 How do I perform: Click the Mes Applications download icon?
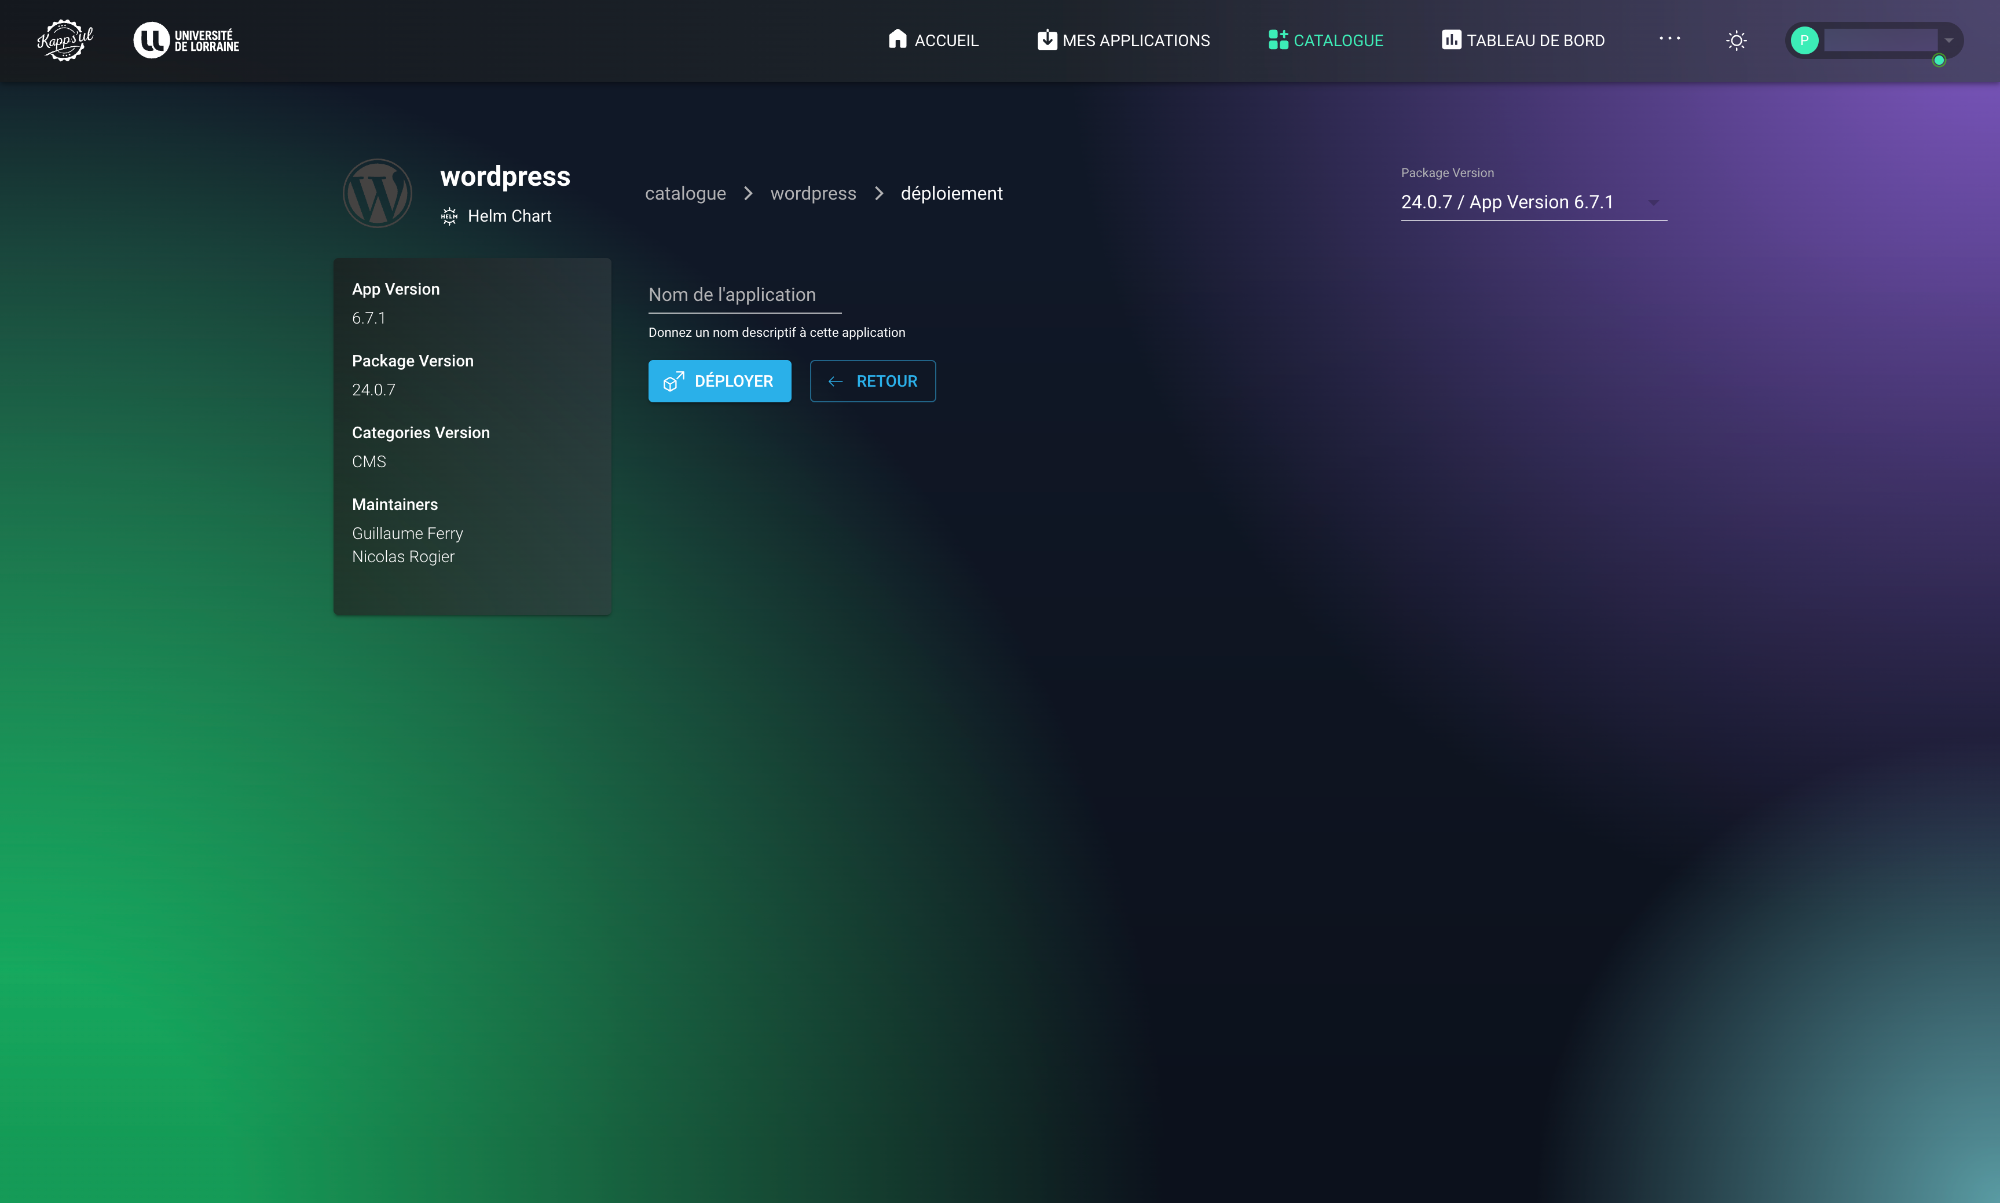point(1047,40)
